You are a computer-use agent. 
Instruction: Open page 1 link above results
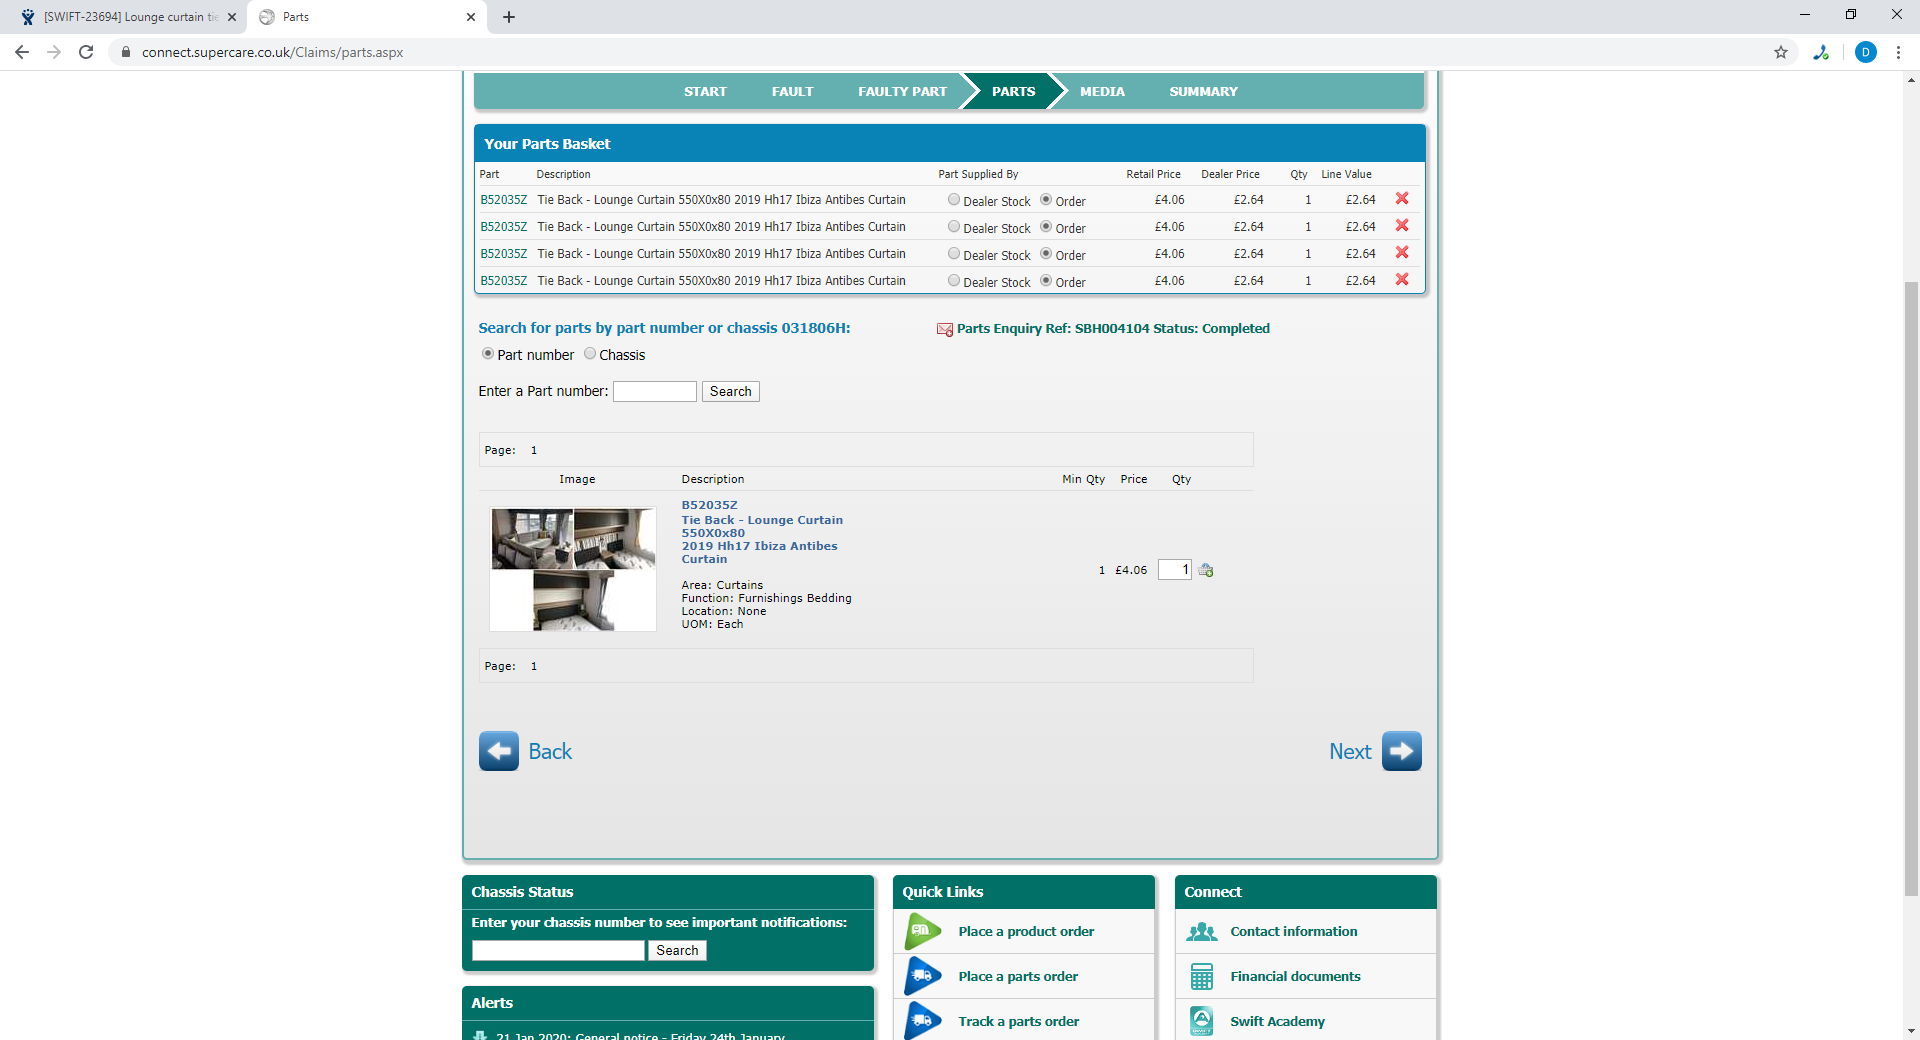534,450
